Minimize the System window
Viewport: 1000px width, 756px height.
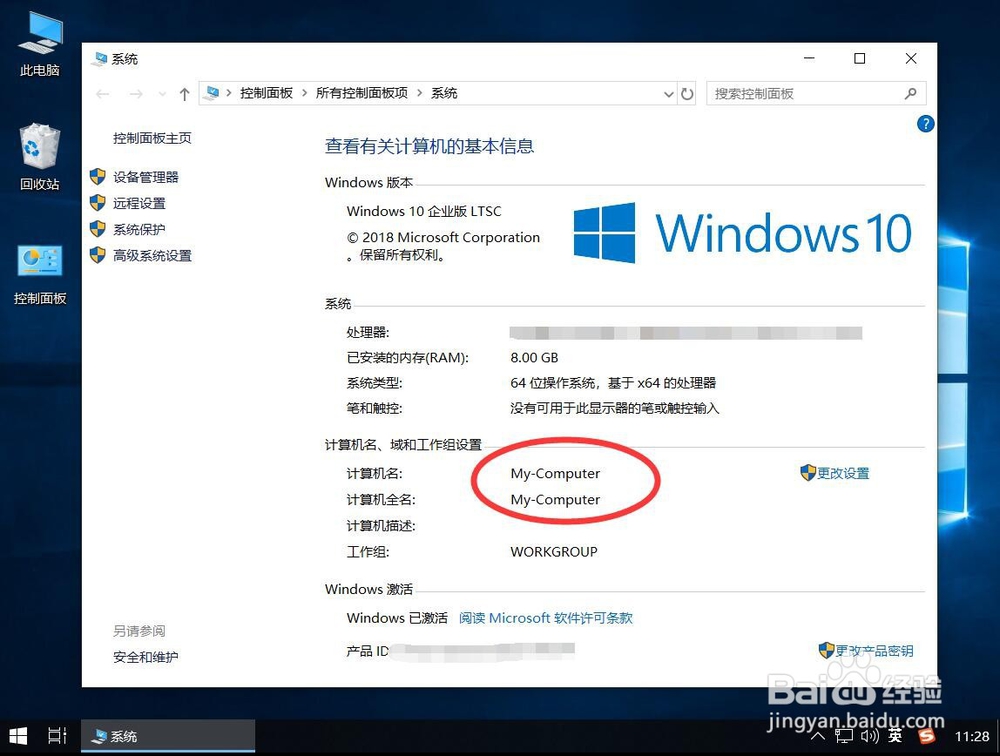pos(809,59)
